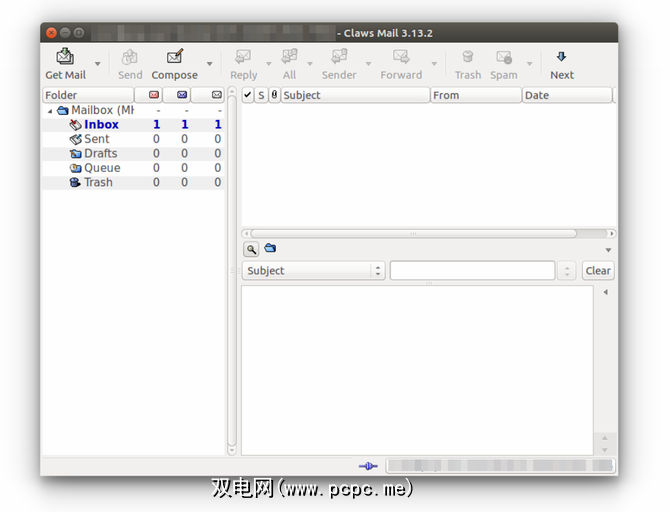Click the Reply toolbar icon
This screenshot has height=512, width=670.
click(243, 56)
